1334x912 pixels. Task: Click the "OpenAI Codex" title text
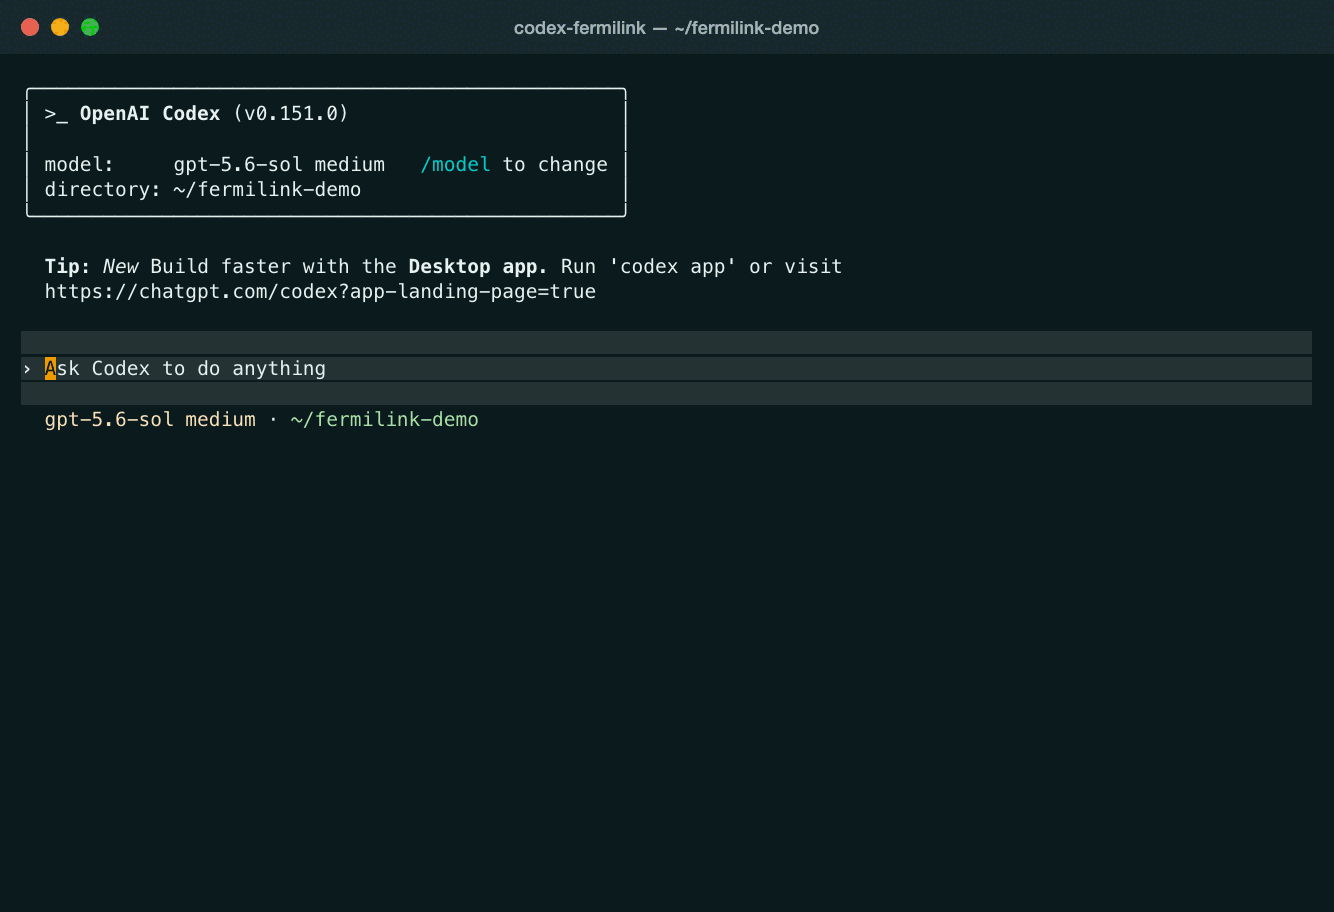[150, 114]
